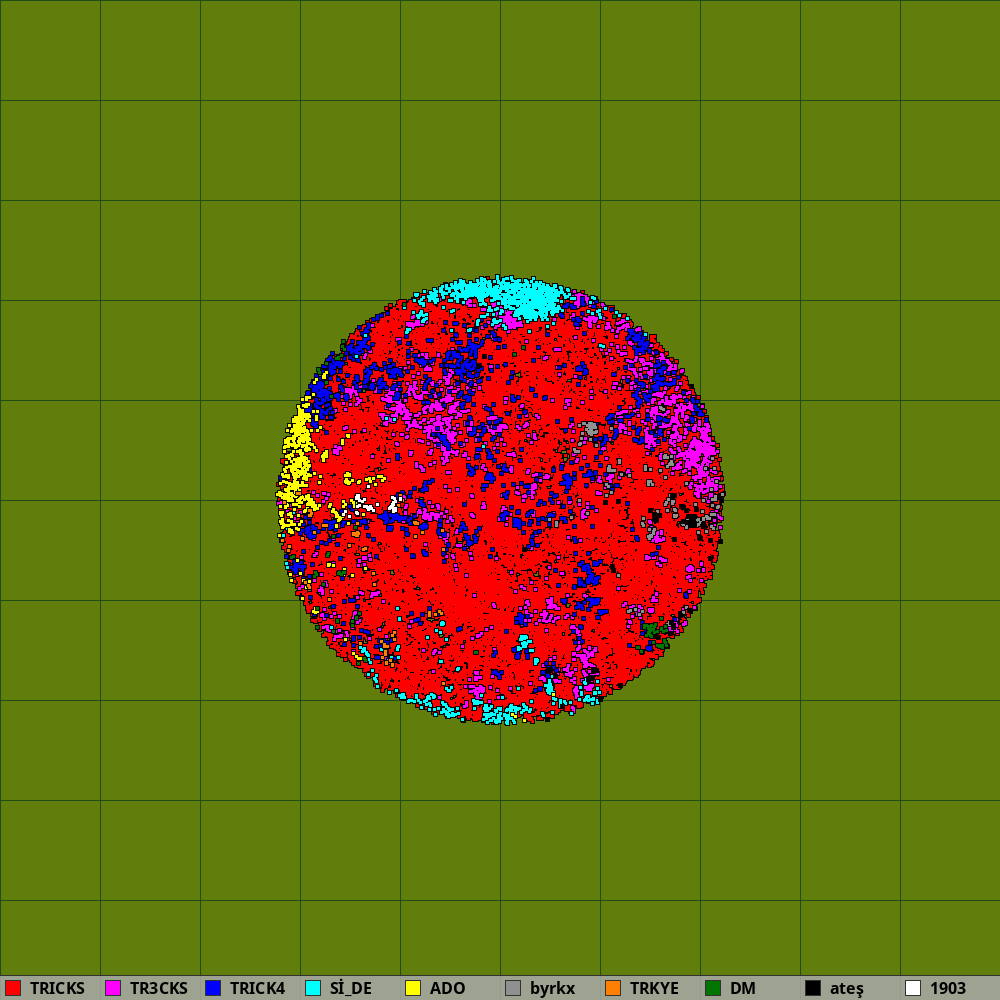Click the blue TRICK4 color swatch
The image size is (1000, 1000).
tap(213, 988)
